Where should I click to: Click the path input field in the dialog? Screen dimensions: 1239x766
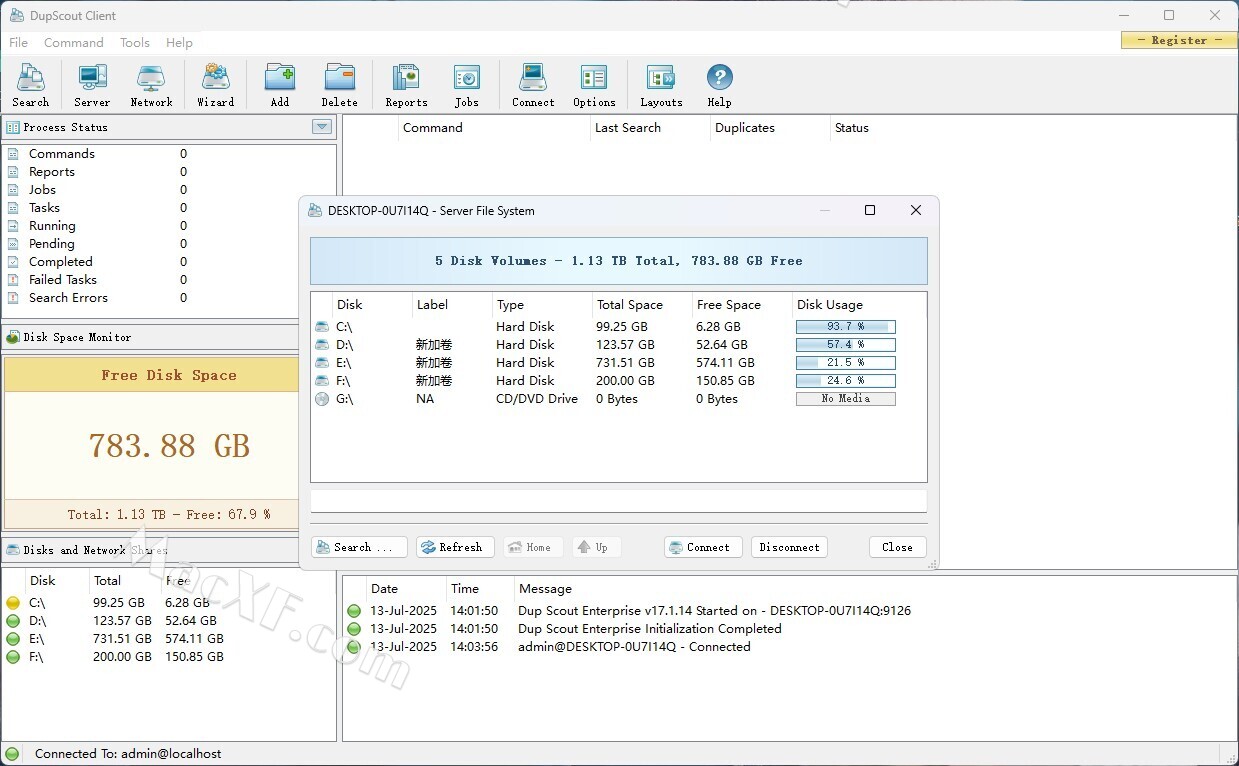pyautogui.click(x=618, y=501)
